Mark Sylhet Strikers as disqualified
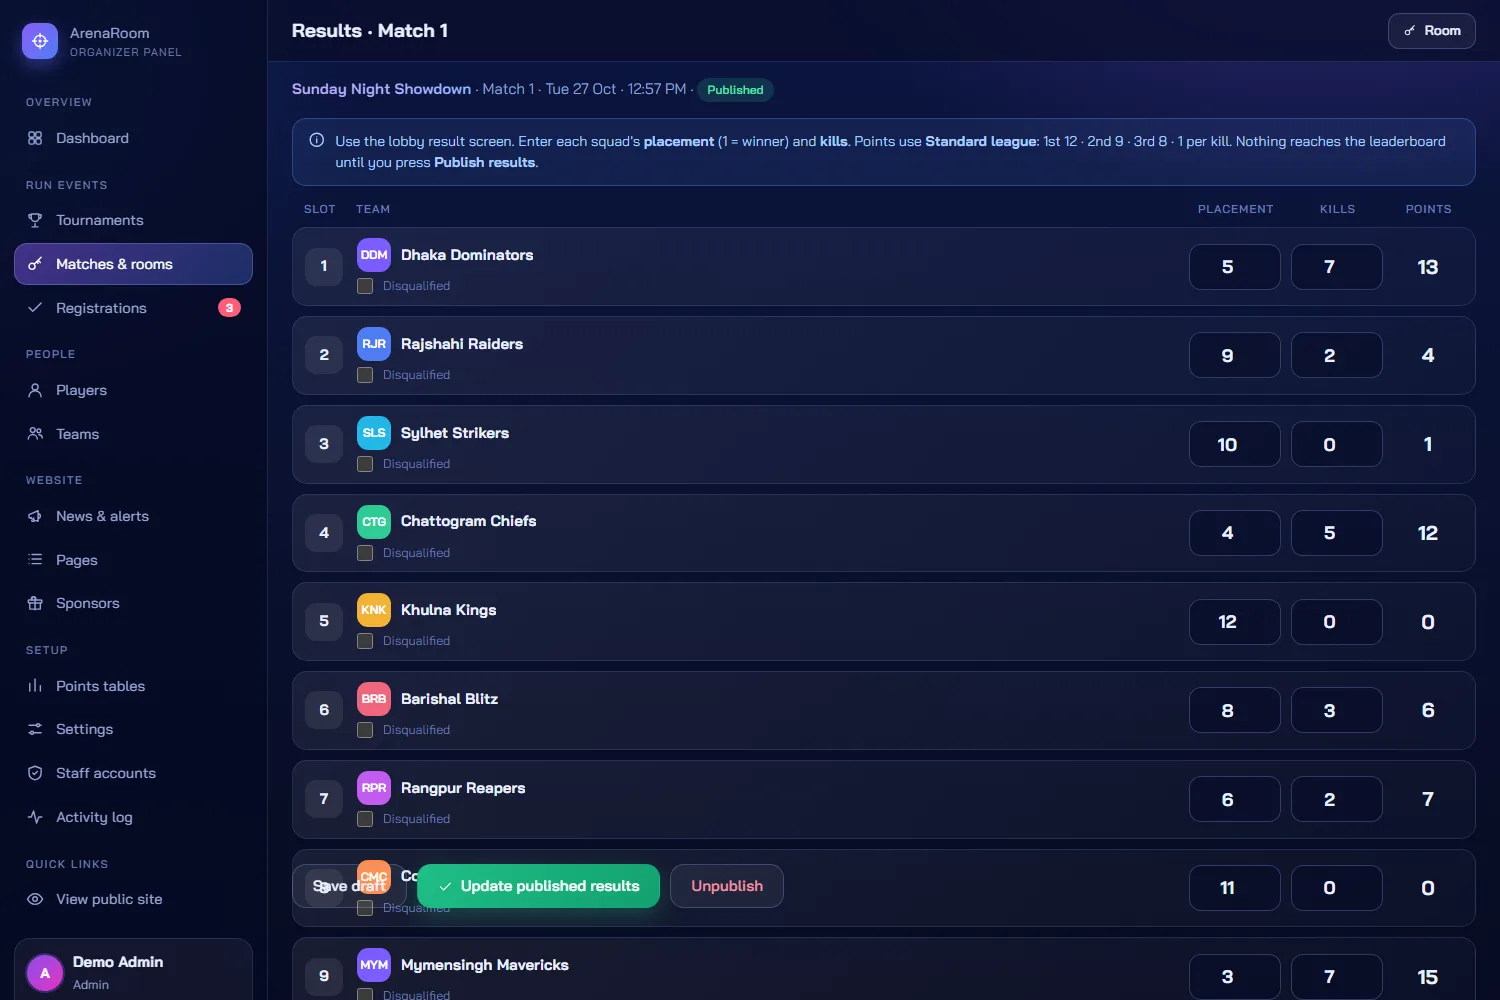1500x1000 pixels. 365,464
